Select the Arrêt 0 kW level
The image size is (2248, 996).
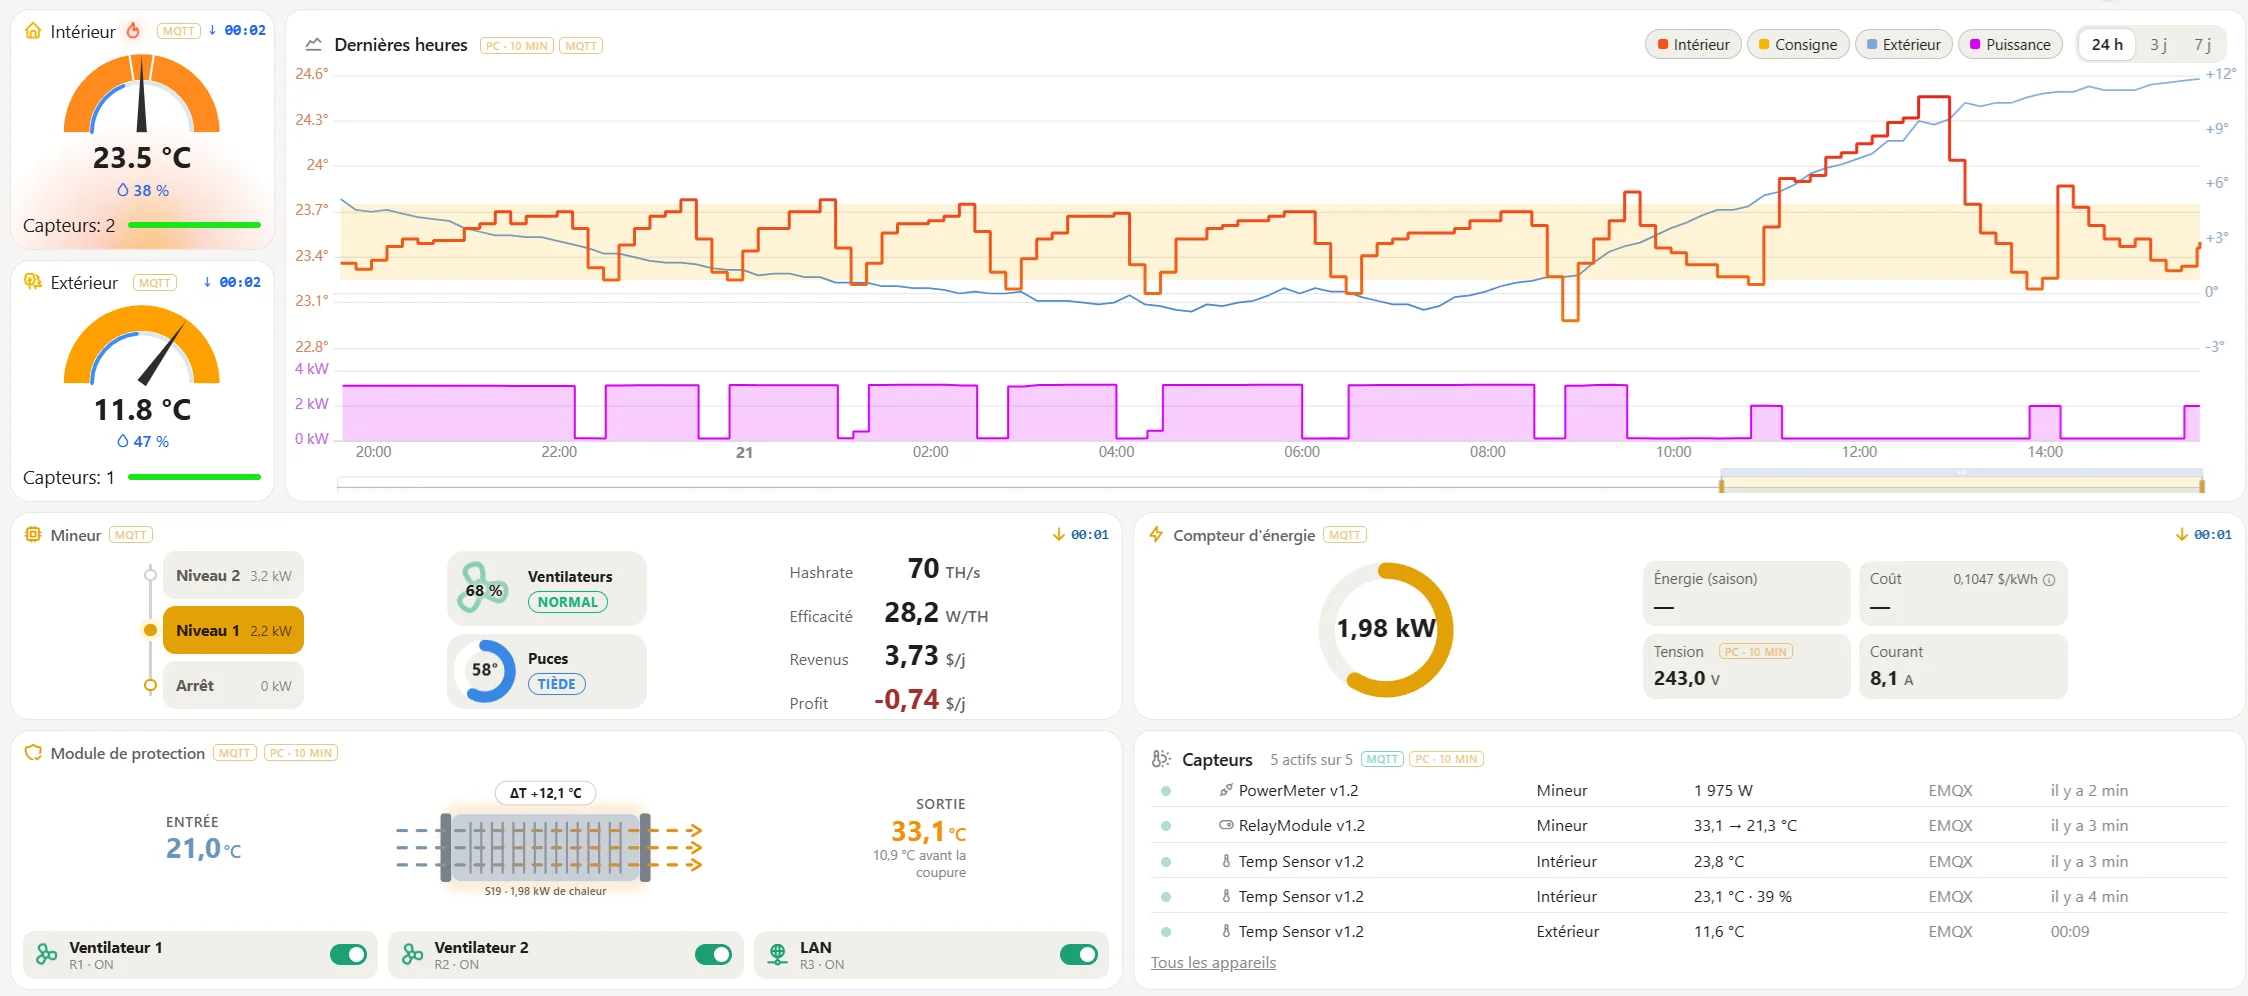coord(233,686)
